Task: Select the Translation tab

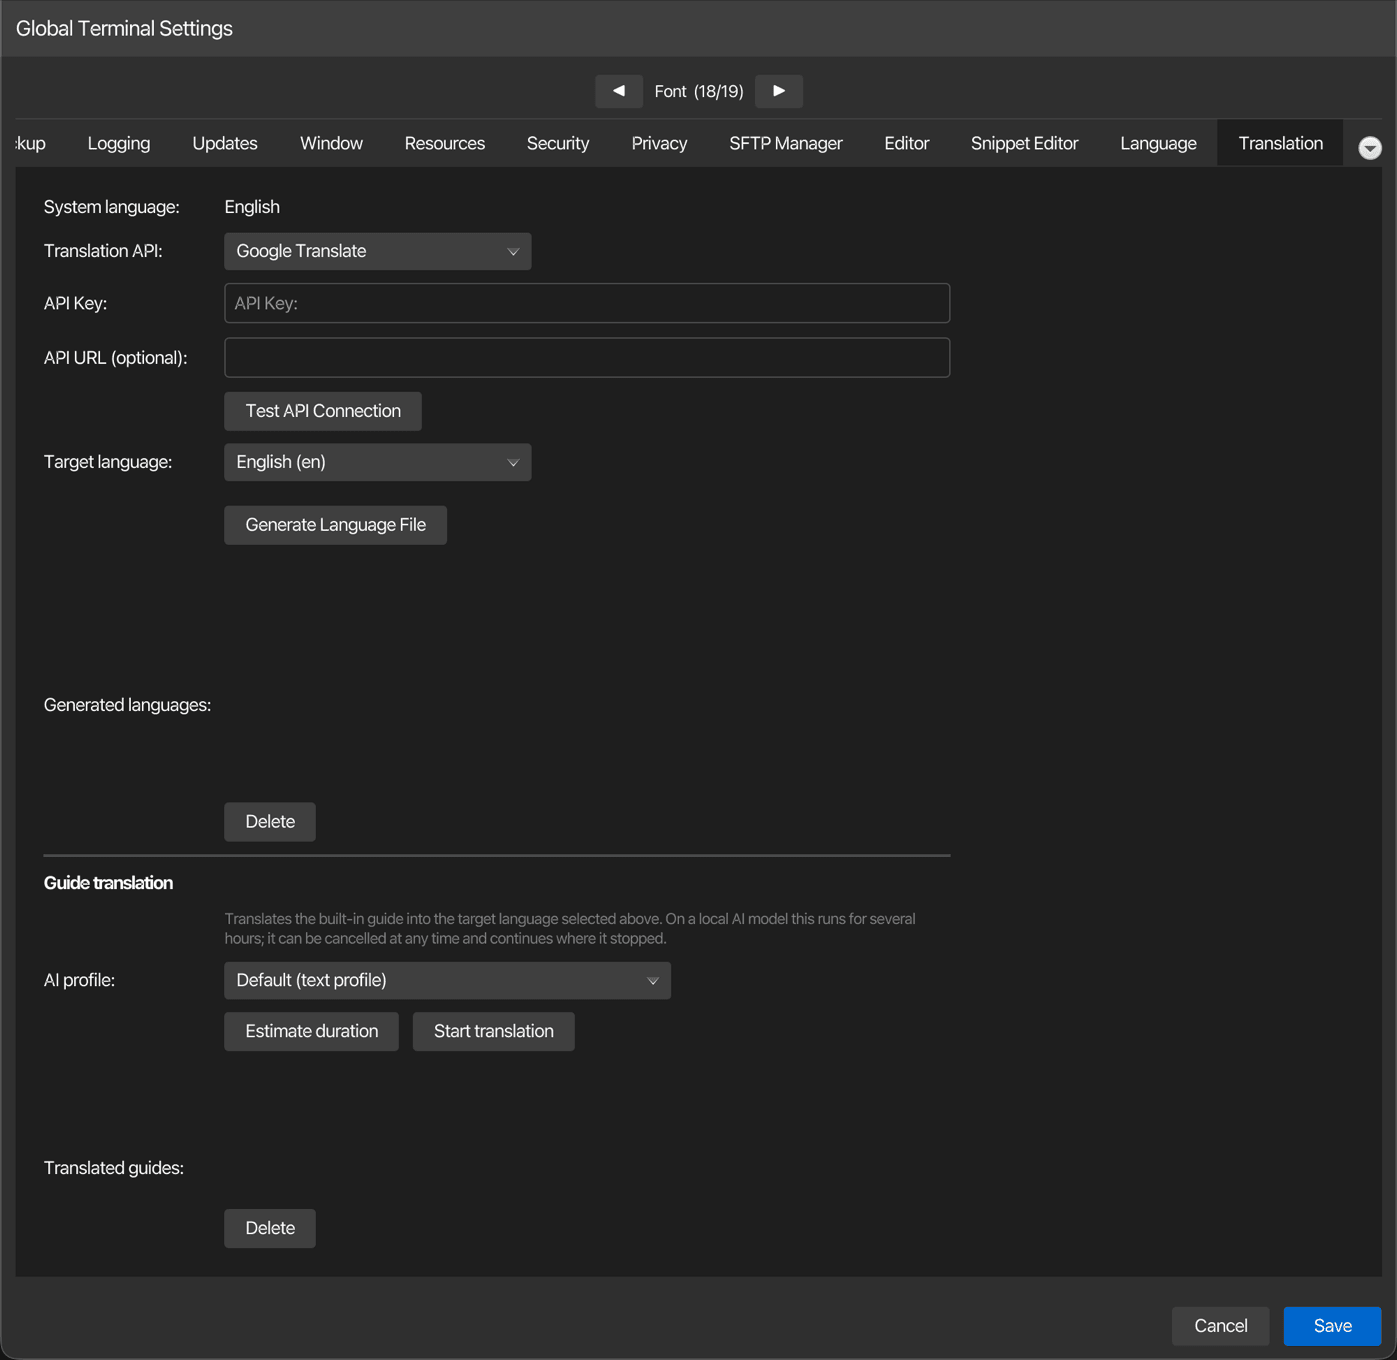Action: coord(1280,143)
